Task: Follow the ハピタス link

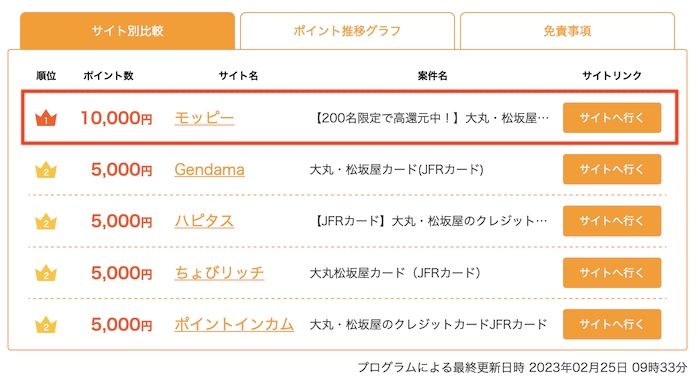Action: [x=204, y=221]
